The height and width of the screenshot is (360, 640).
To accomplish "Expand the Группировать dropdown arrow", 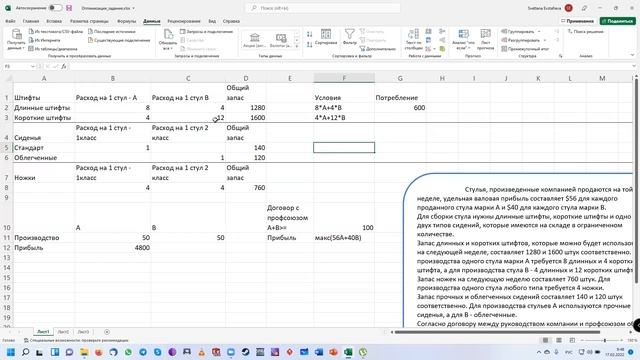I will click(x=539, y=31).
